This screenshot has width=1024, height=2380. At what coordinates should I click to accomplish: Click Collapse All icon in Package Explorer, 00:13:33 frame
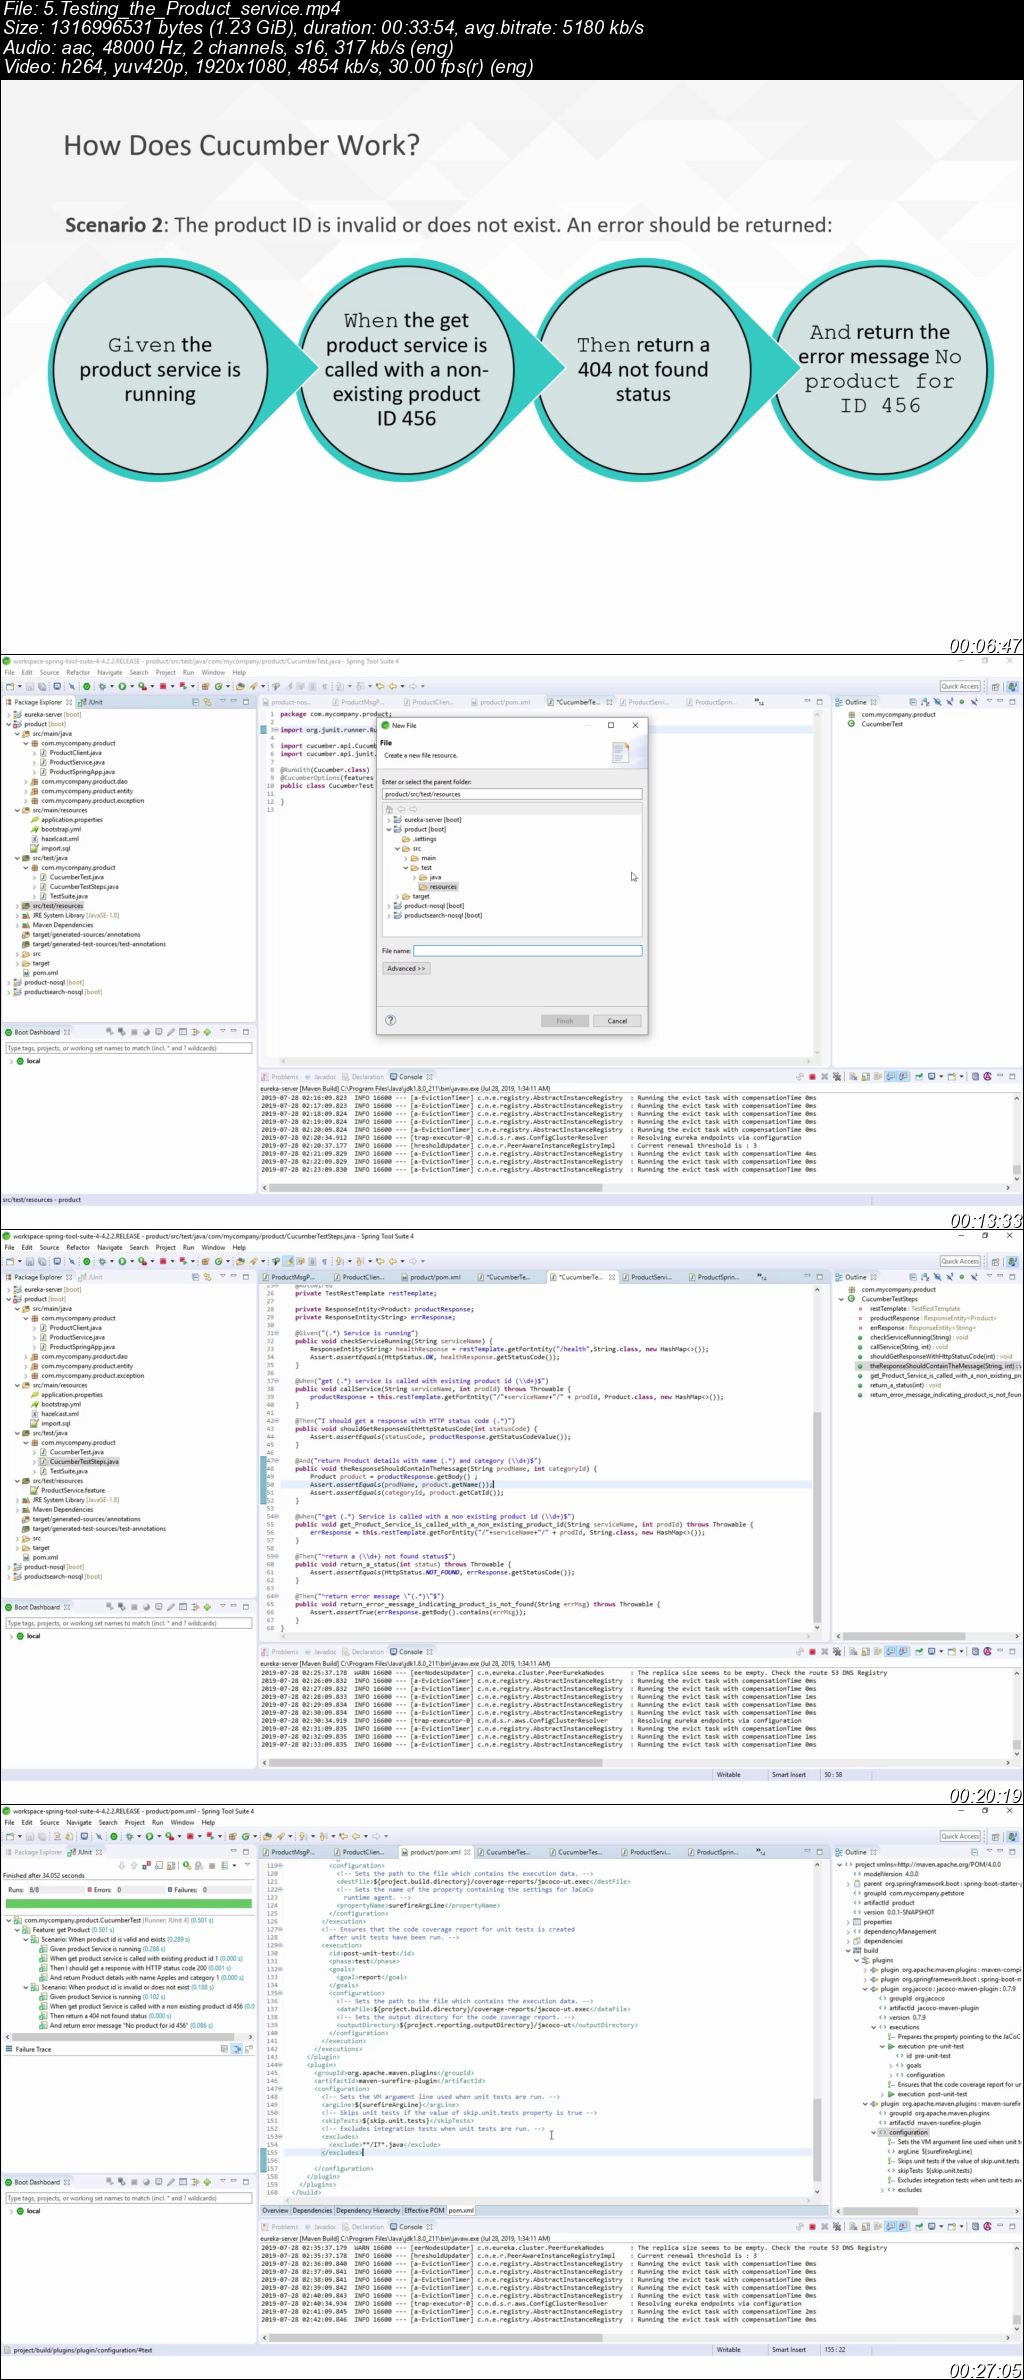point(195,702)
